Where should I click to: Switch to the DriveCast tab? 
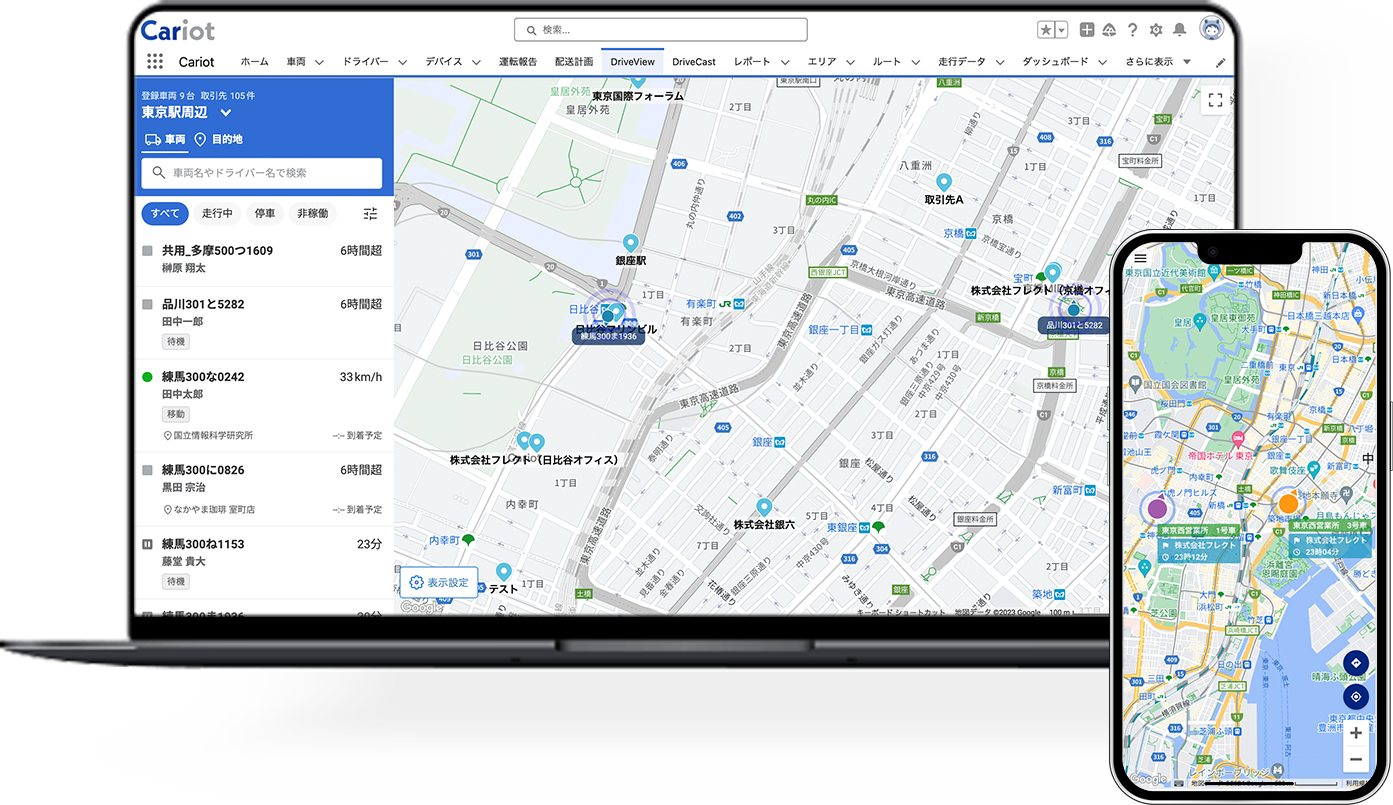693,62
